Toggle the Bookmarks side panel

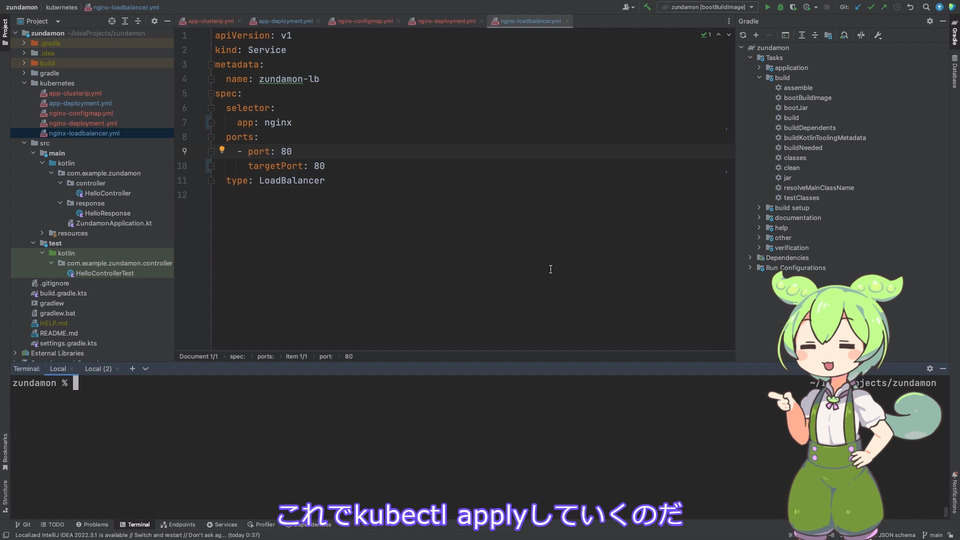tap(5, 452)
